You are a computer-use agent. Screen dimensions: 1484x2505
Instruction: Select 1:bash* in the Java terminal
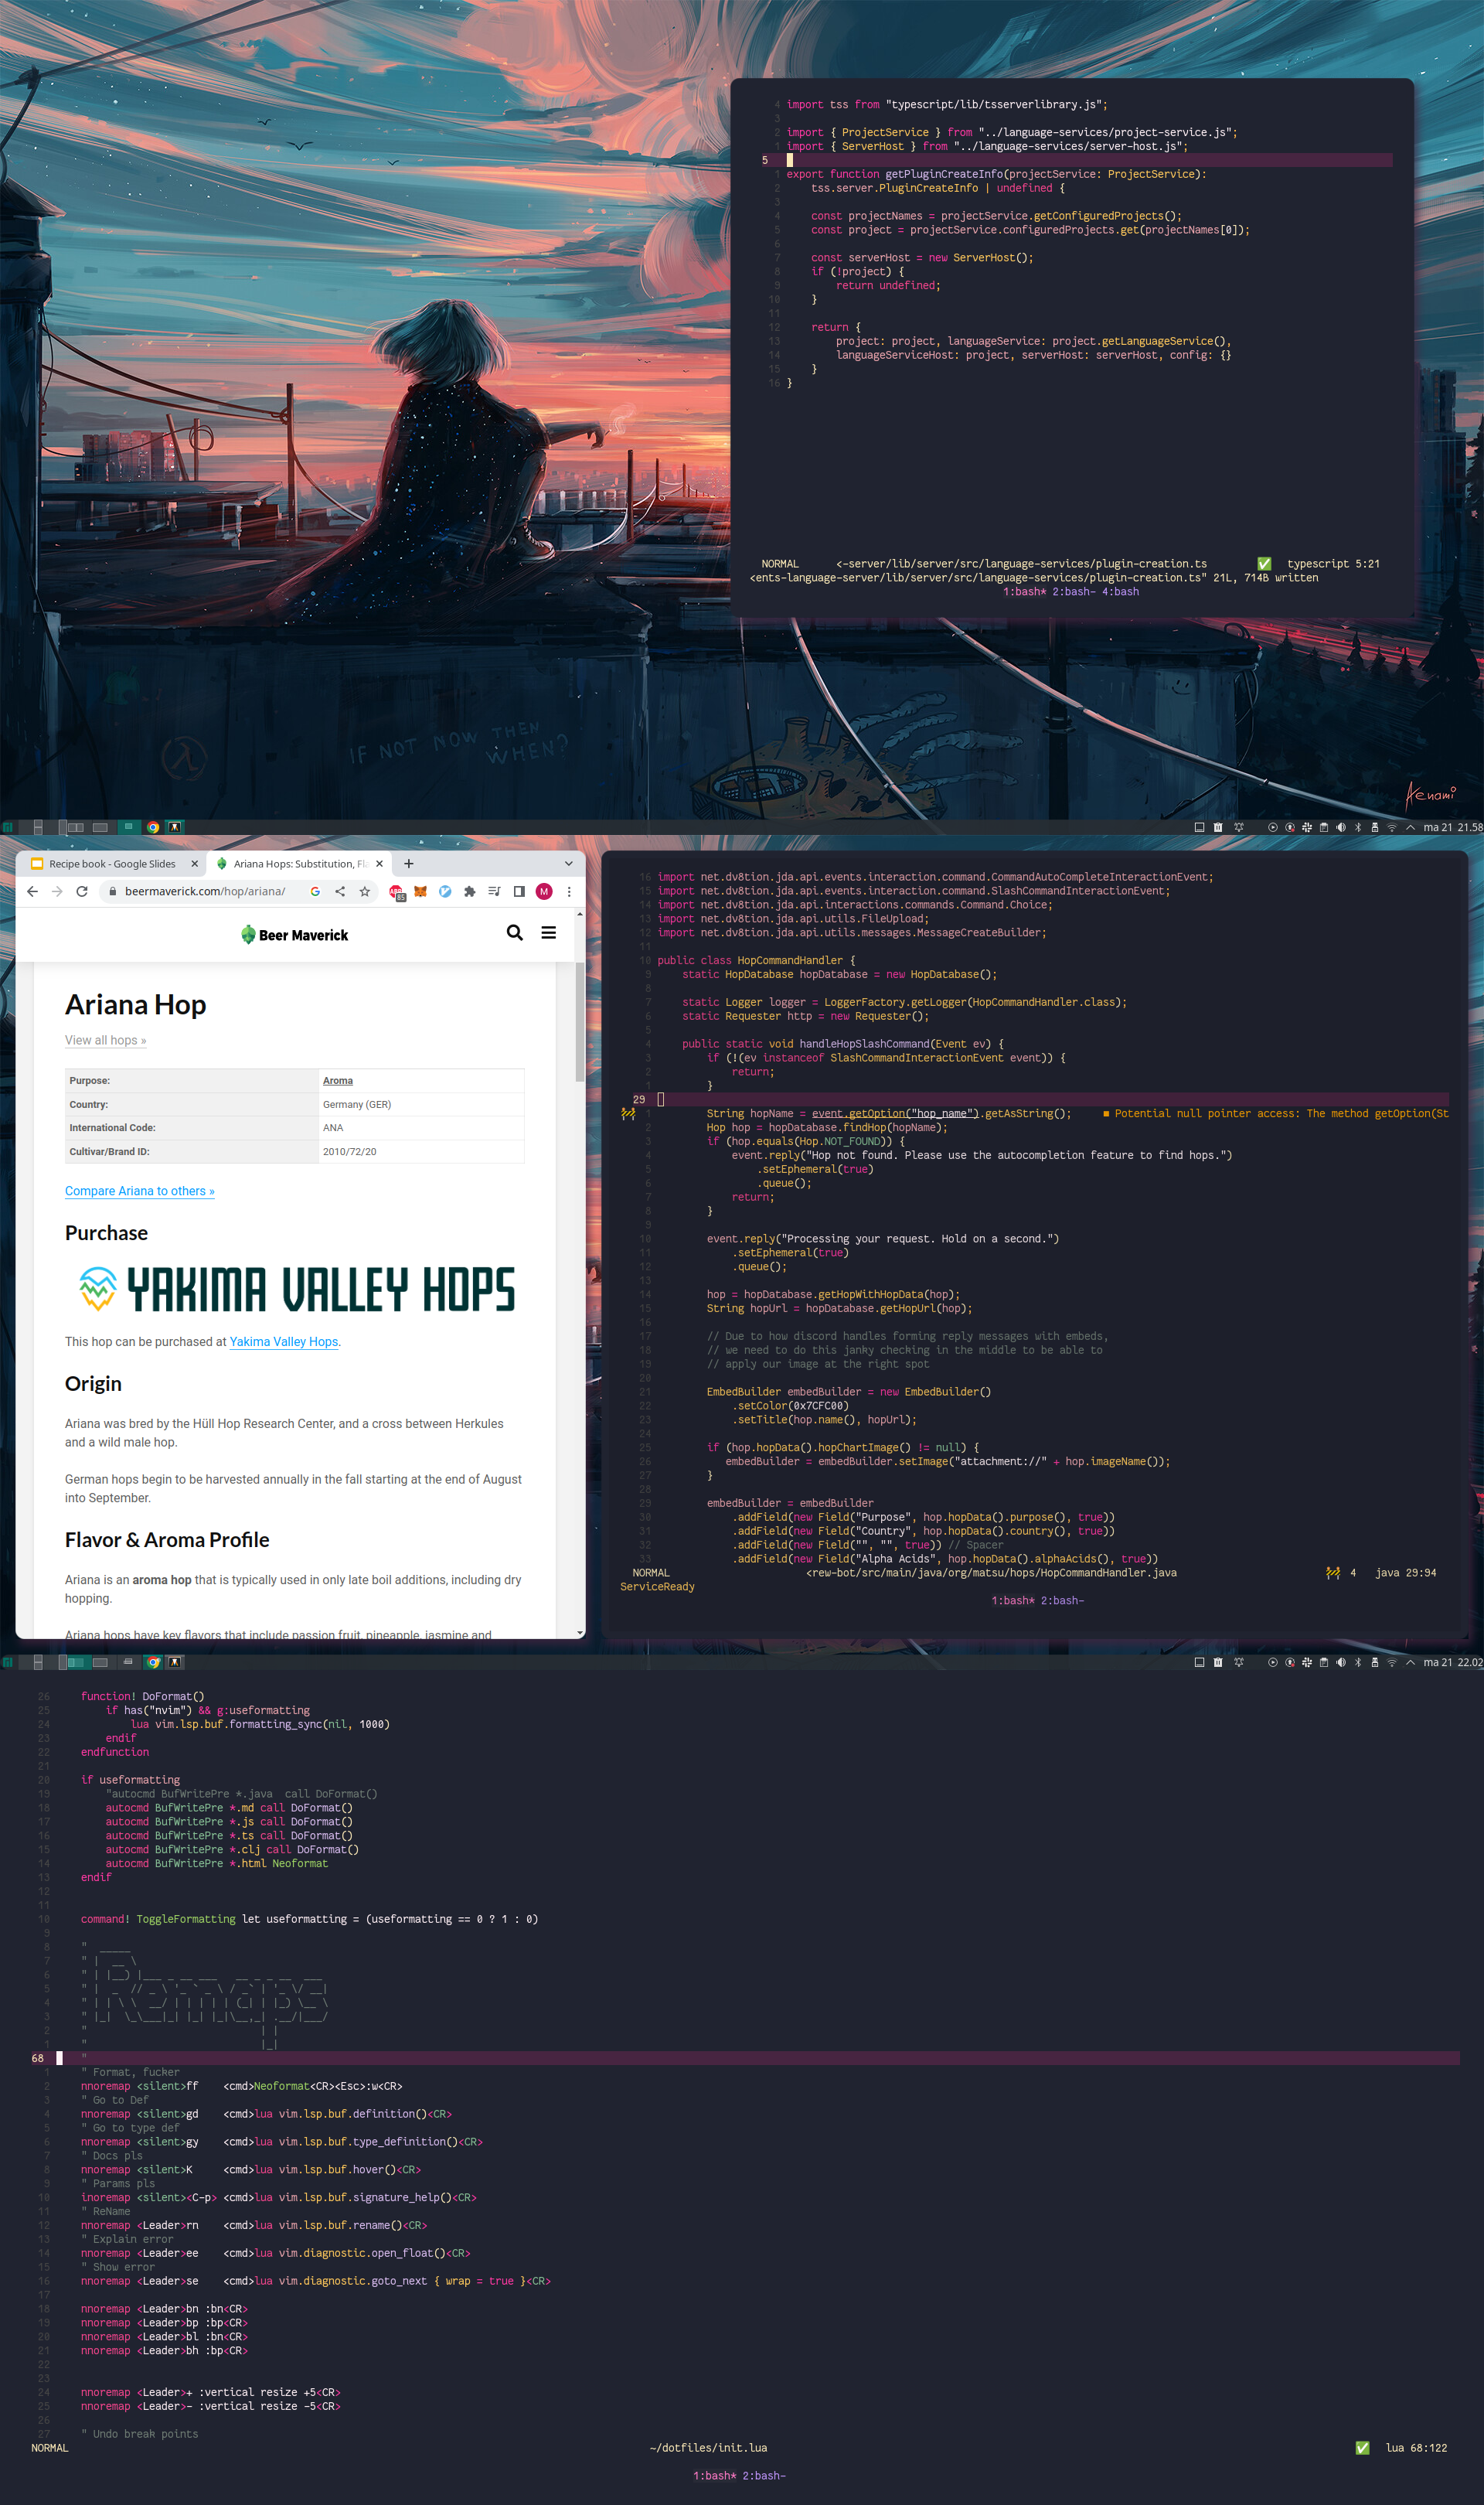[x=1013, y=1601]
